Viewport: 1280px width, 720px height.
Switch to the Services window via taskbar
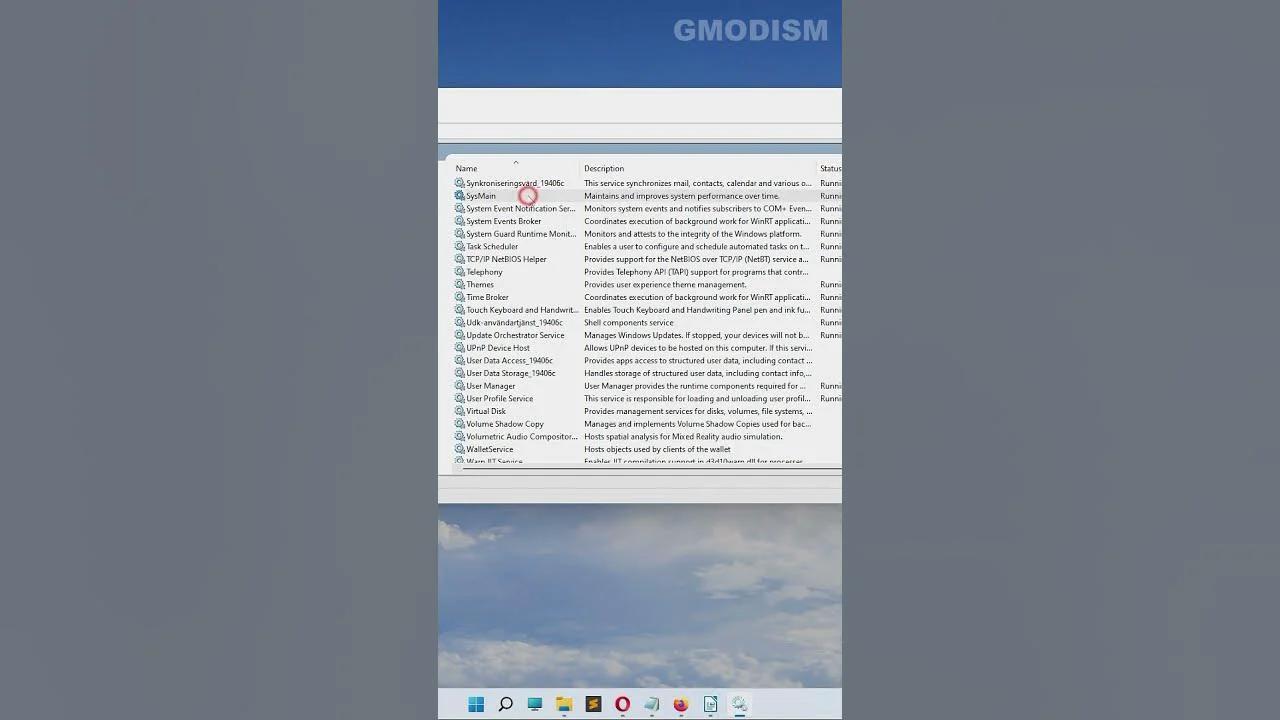coord(738,704)
